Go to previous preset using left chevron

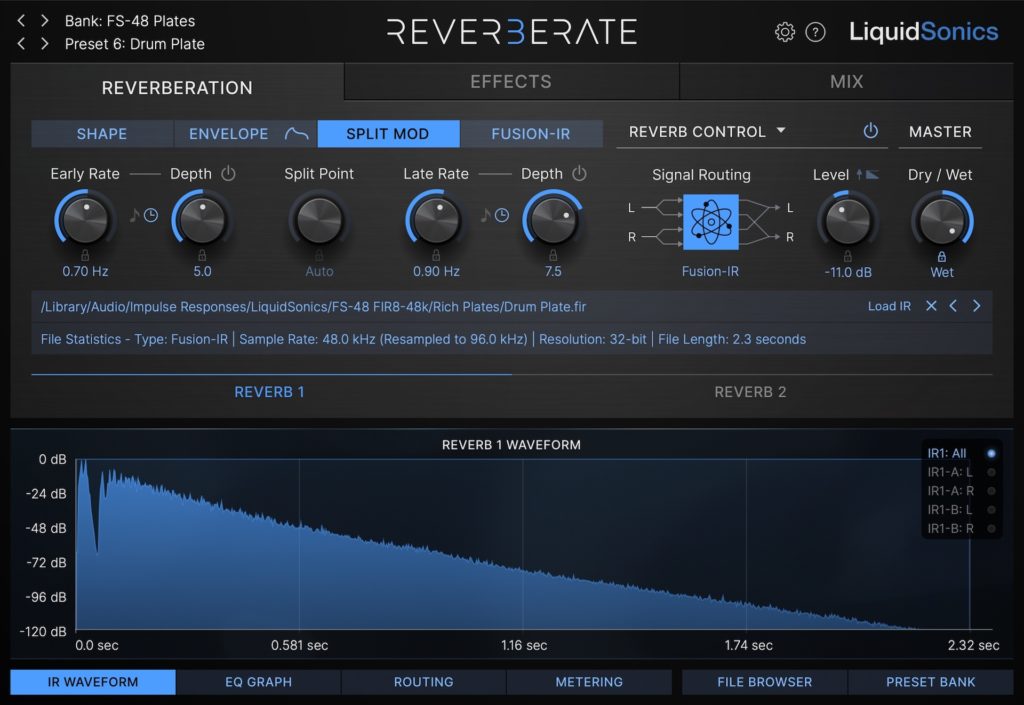pyautogui.click(x=22, y=43)
